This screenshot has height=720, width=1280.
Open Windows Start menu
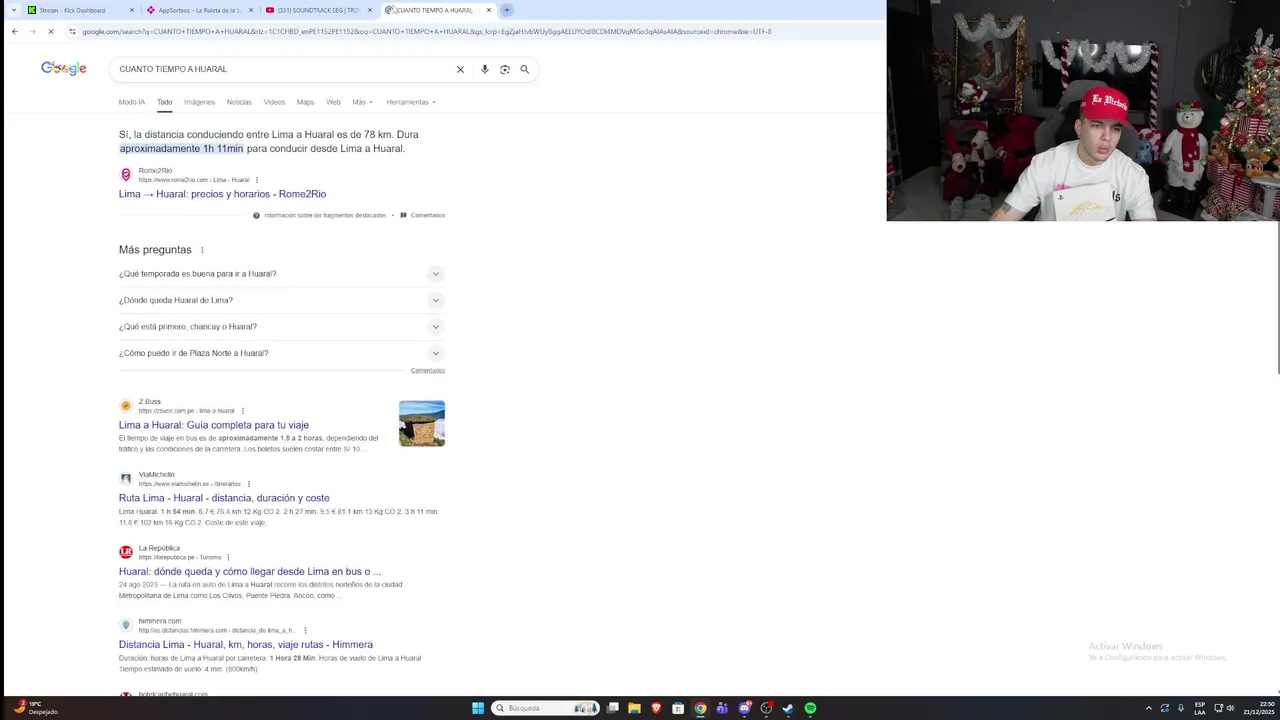click(x=478, y=708)
